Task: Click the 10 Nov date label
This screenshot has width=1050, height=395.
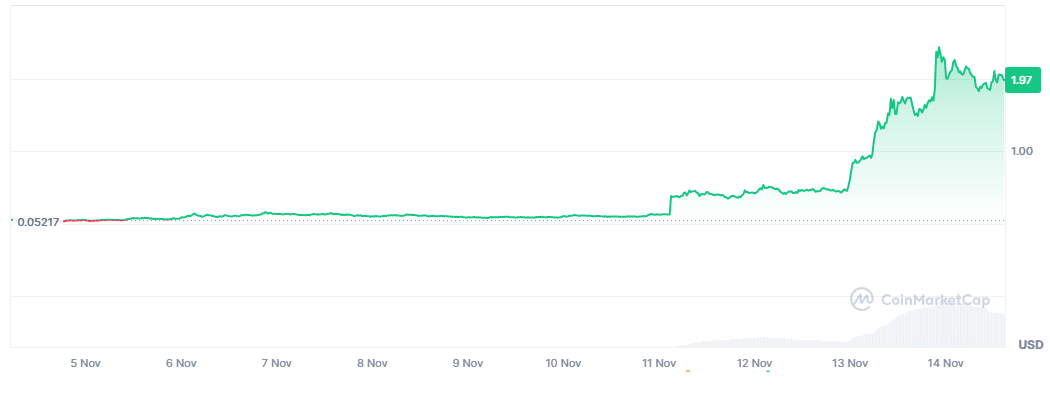Action: (x=562, y=364)
